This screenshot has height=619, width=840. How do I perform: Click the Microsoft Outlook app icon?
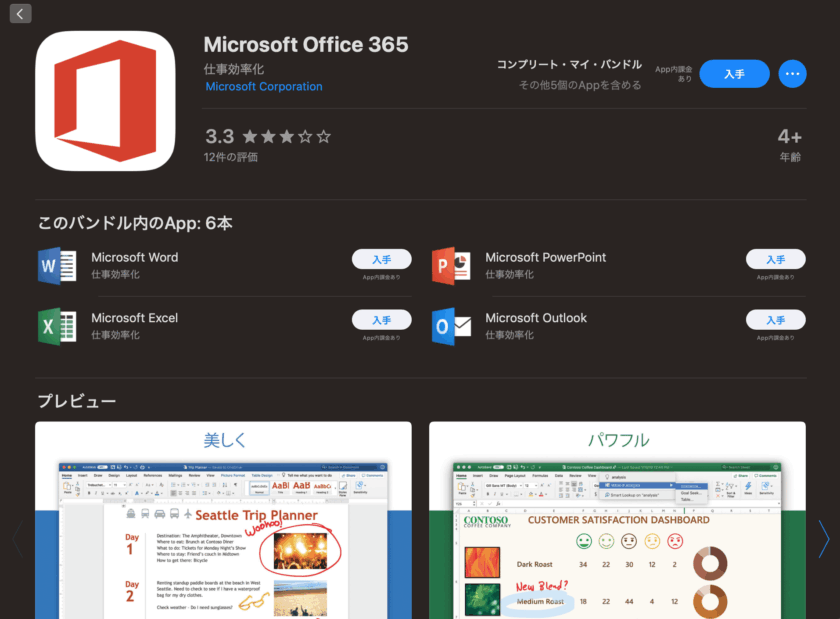click(451, 326)
